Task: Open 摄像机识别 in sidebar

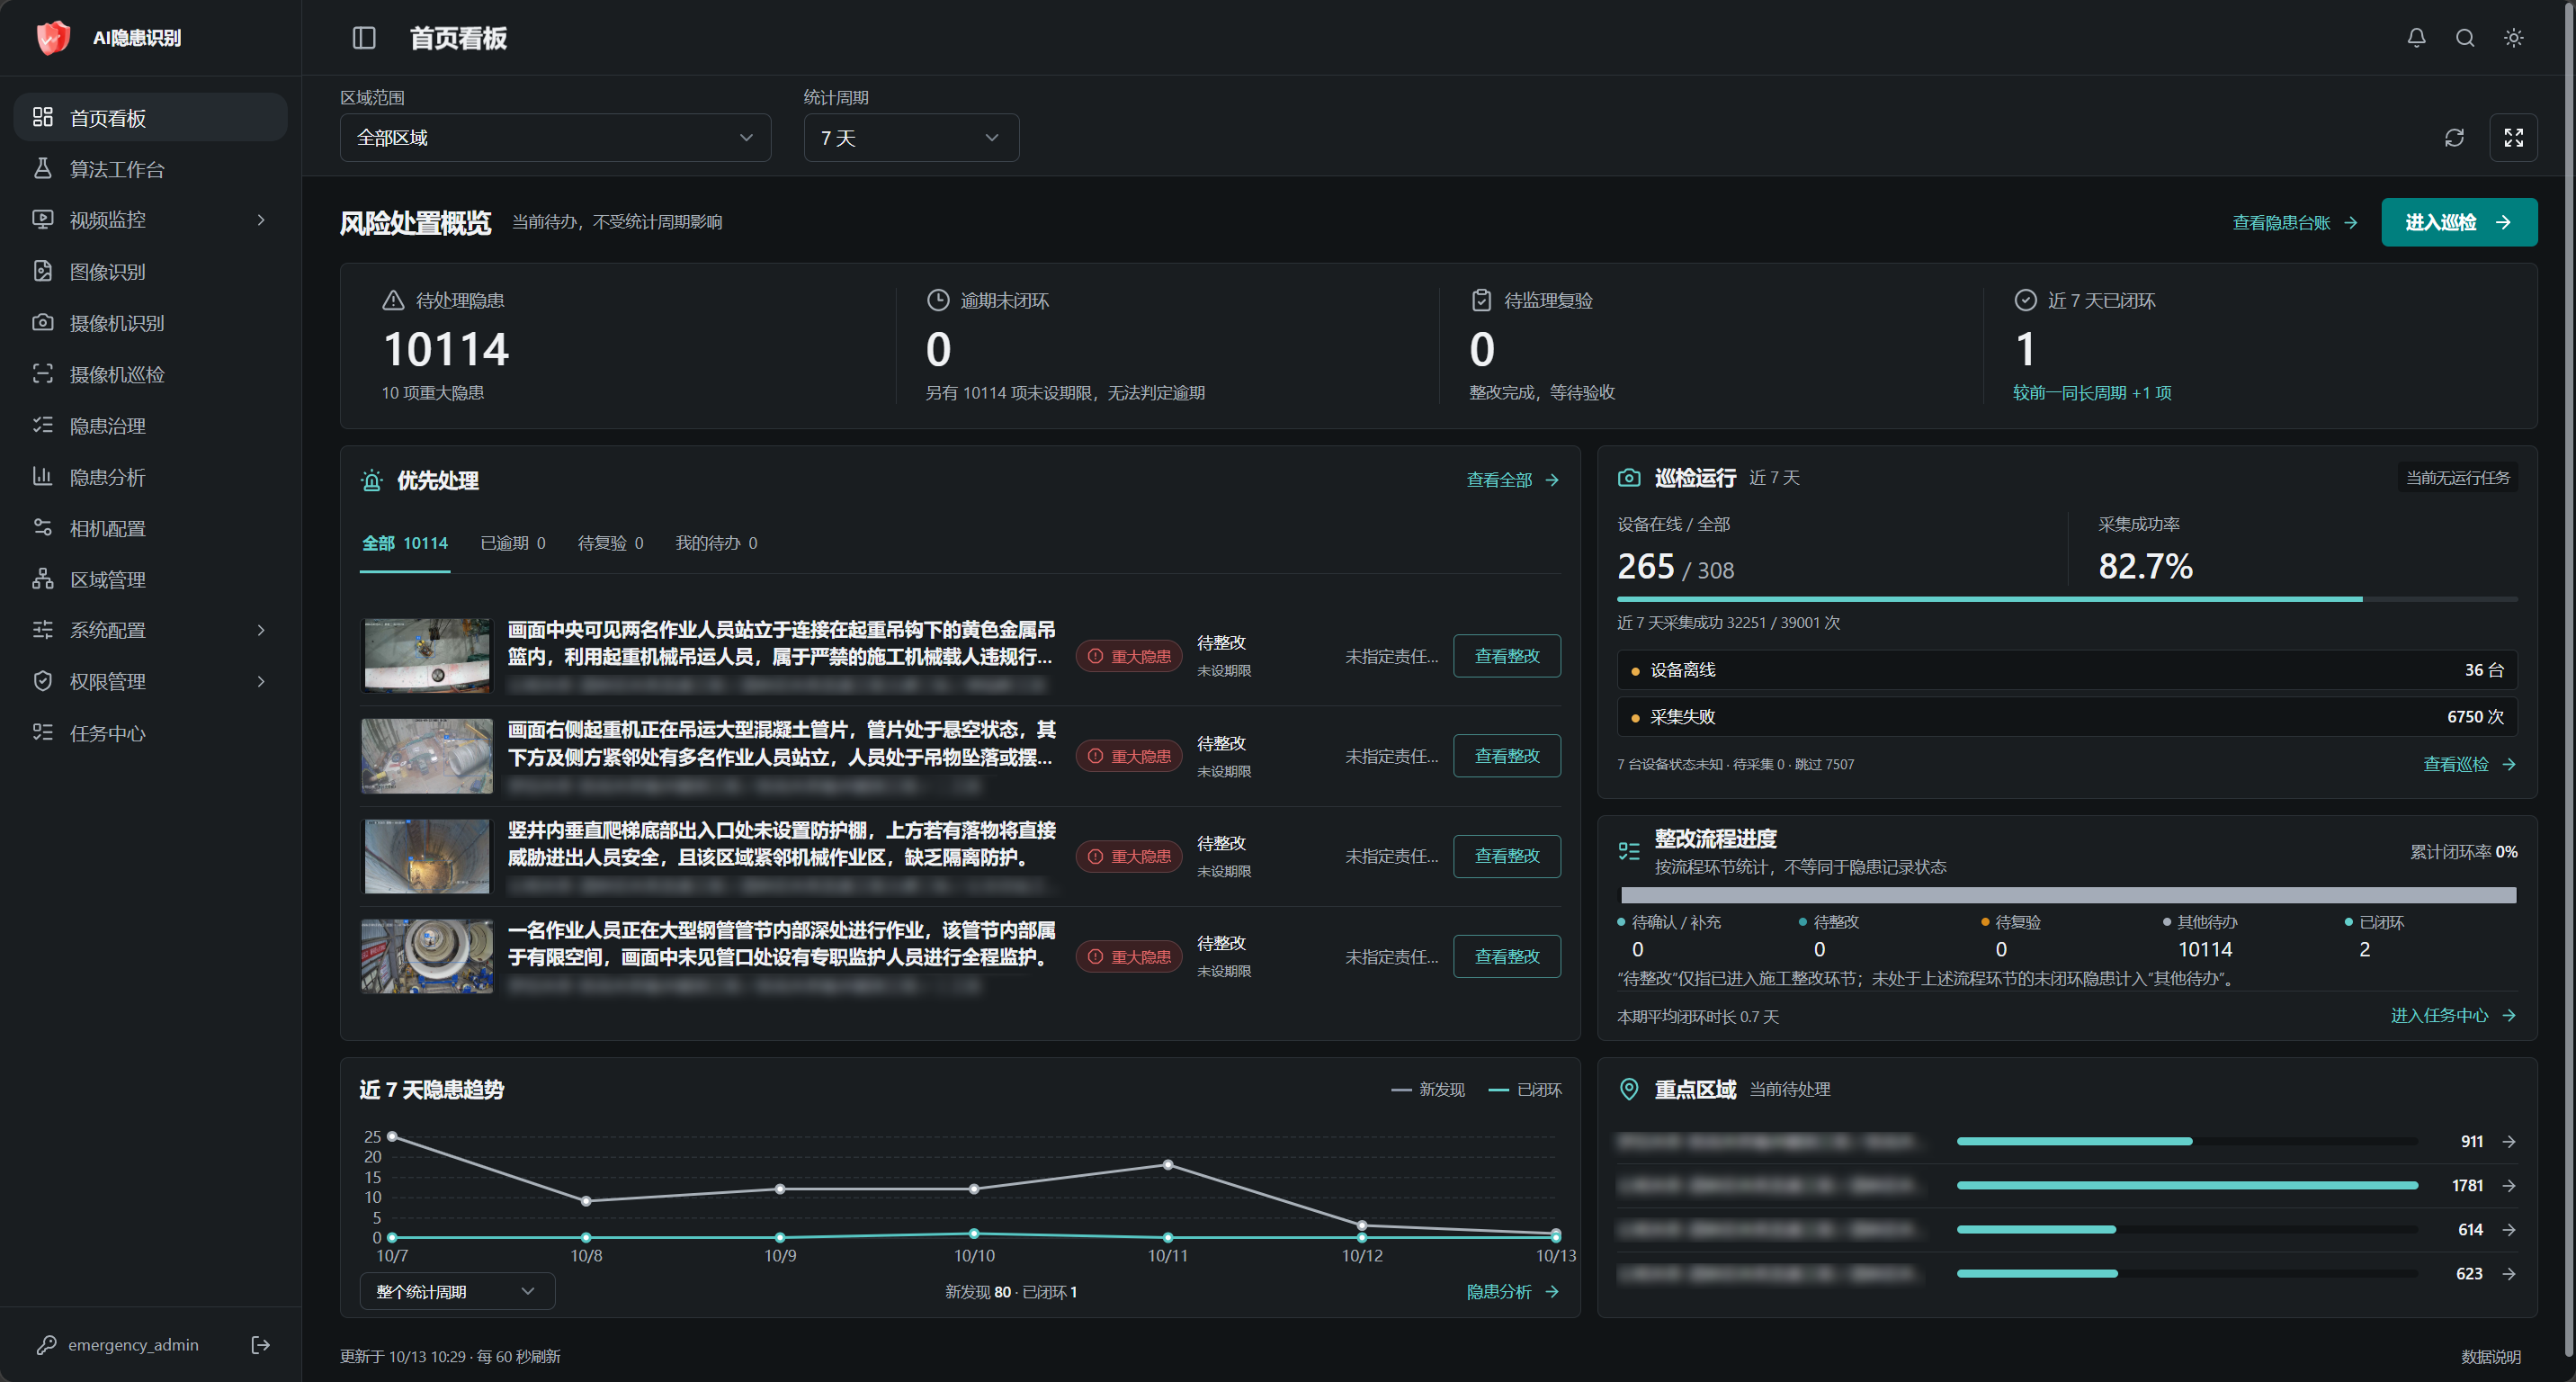Action: coord(150,323)
